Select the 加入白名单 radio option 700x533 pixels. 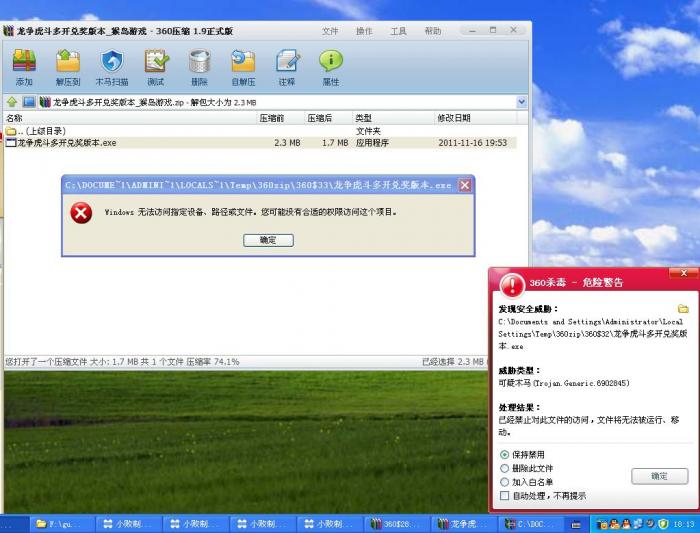point(504,482)
